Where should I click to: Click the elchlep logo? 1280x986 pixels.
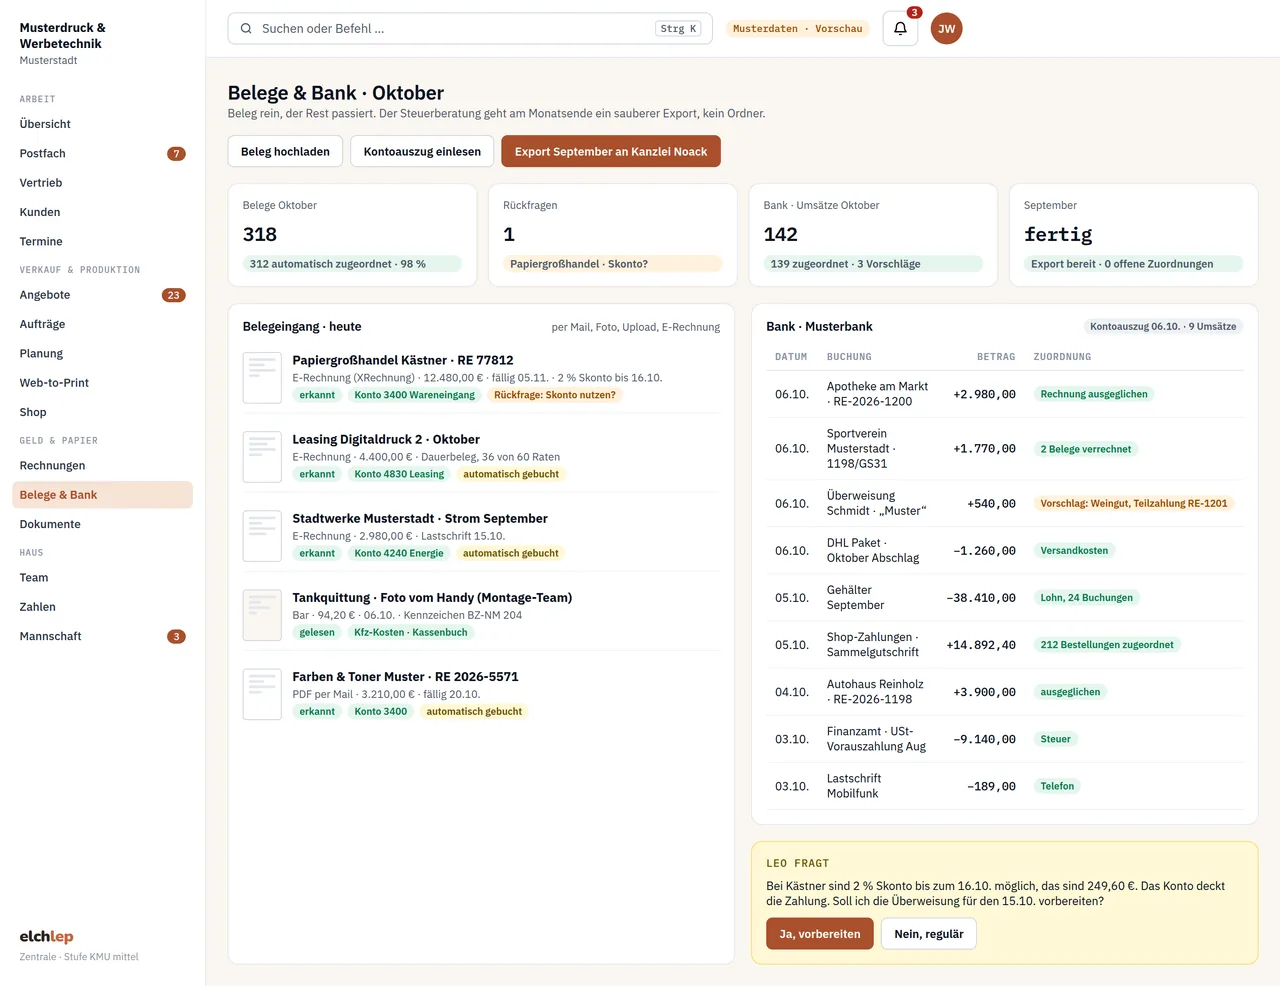(46, 937)
